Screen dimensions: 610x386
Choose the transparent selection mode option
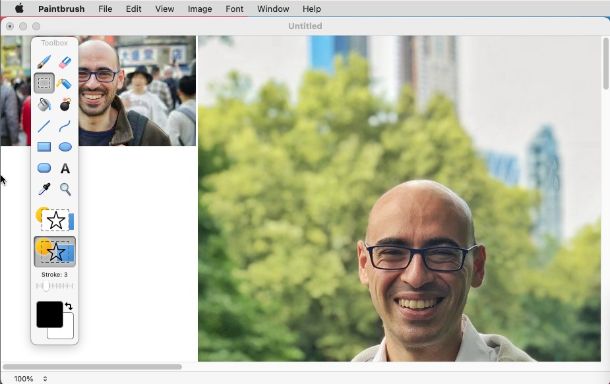(55, 251)
